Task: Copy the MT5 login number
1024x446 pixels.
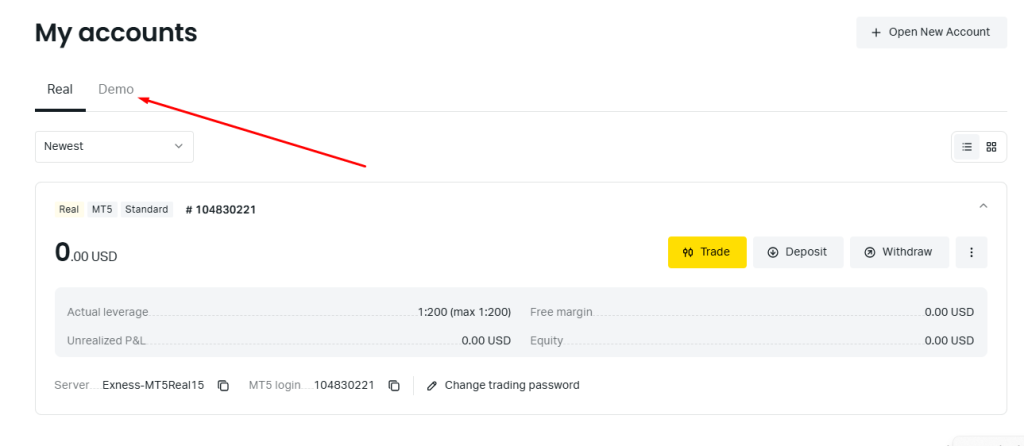Action: coord(394,385)
